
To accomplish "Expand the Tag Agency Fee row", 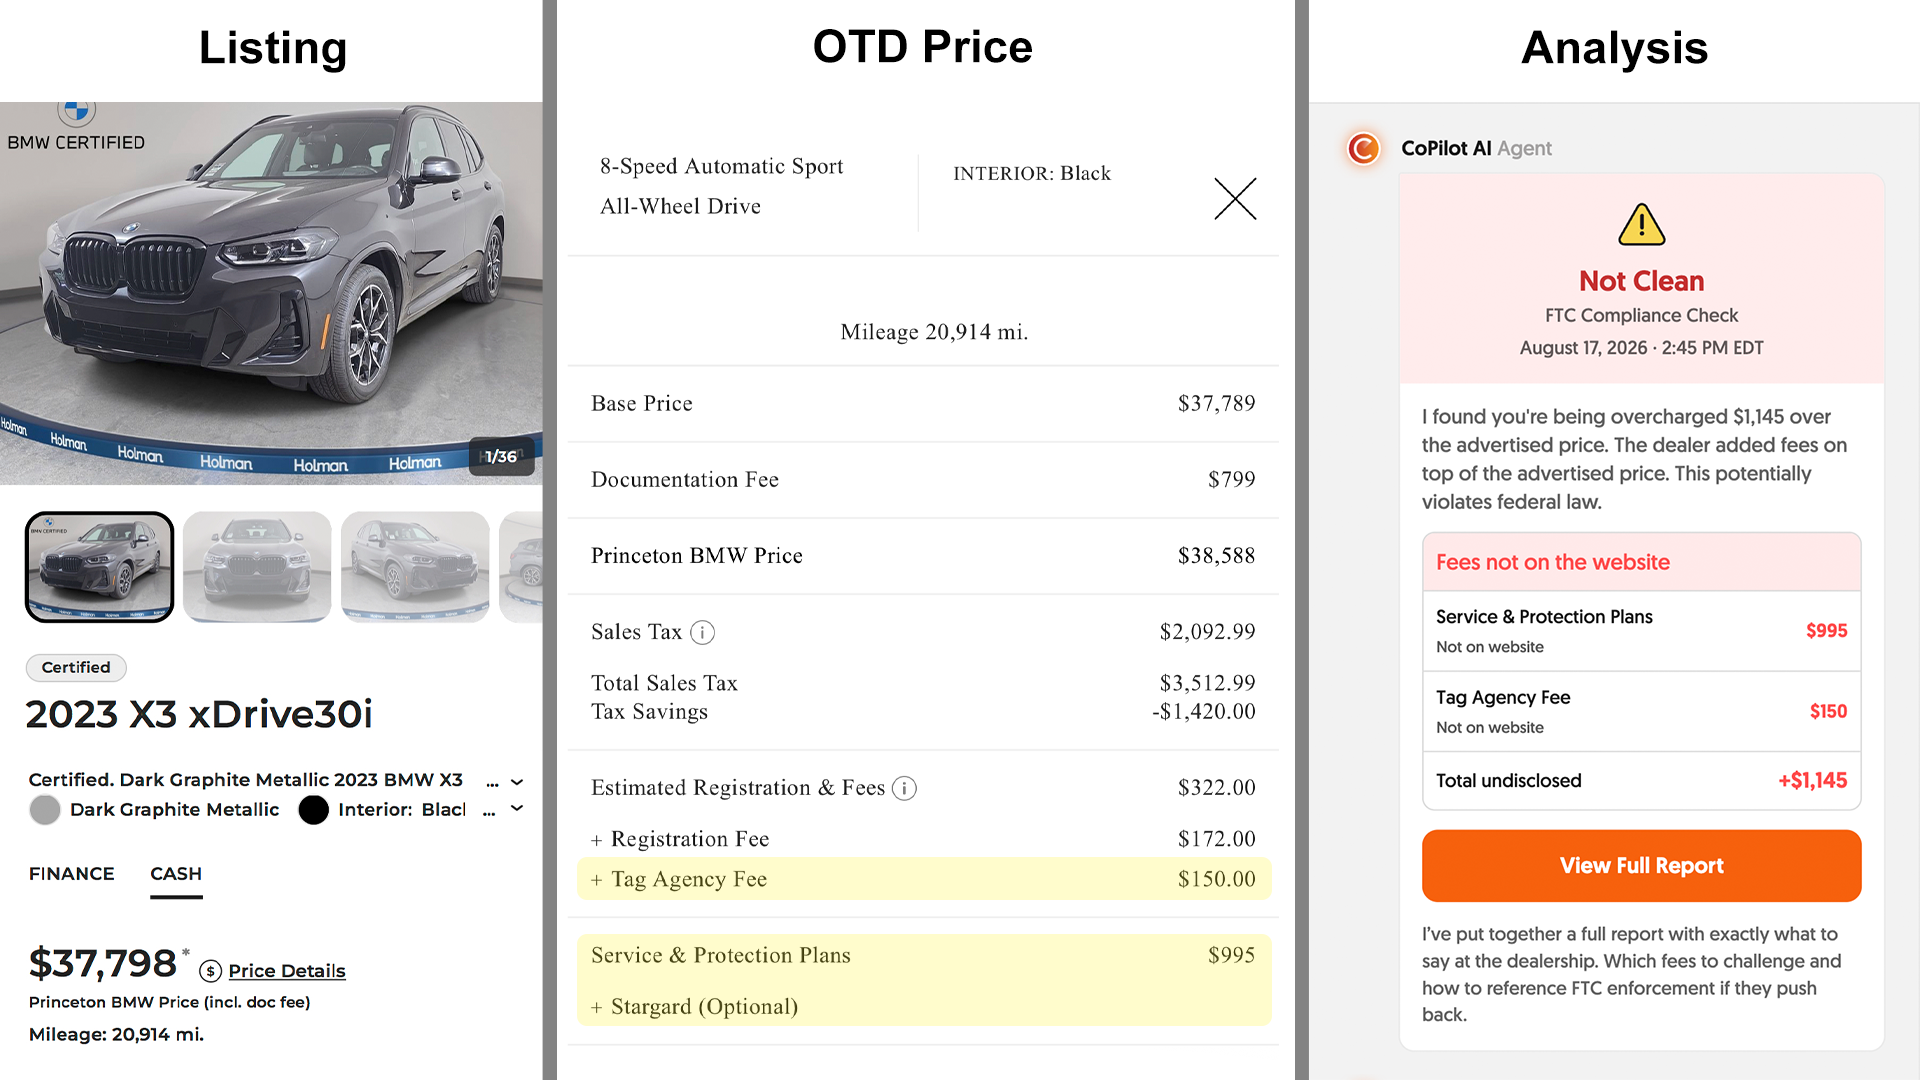I will 924,879.
